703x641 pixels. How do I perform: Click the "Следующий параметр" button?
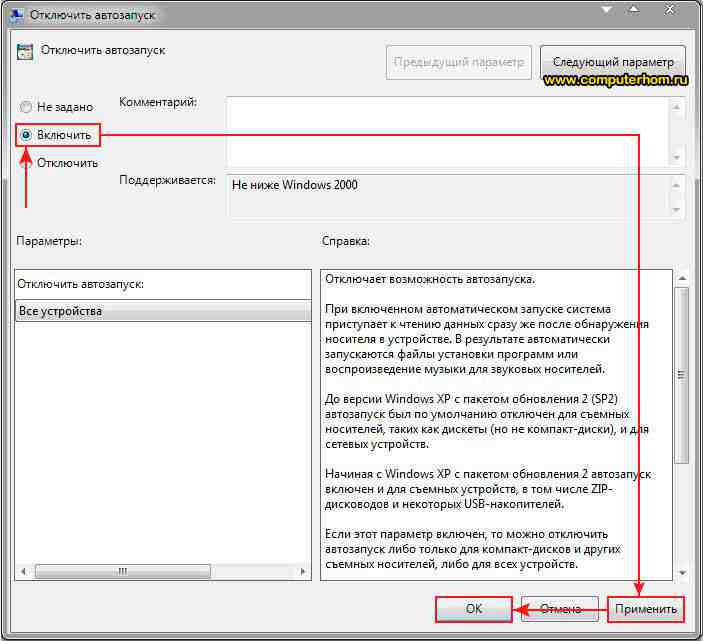(613, 62)
